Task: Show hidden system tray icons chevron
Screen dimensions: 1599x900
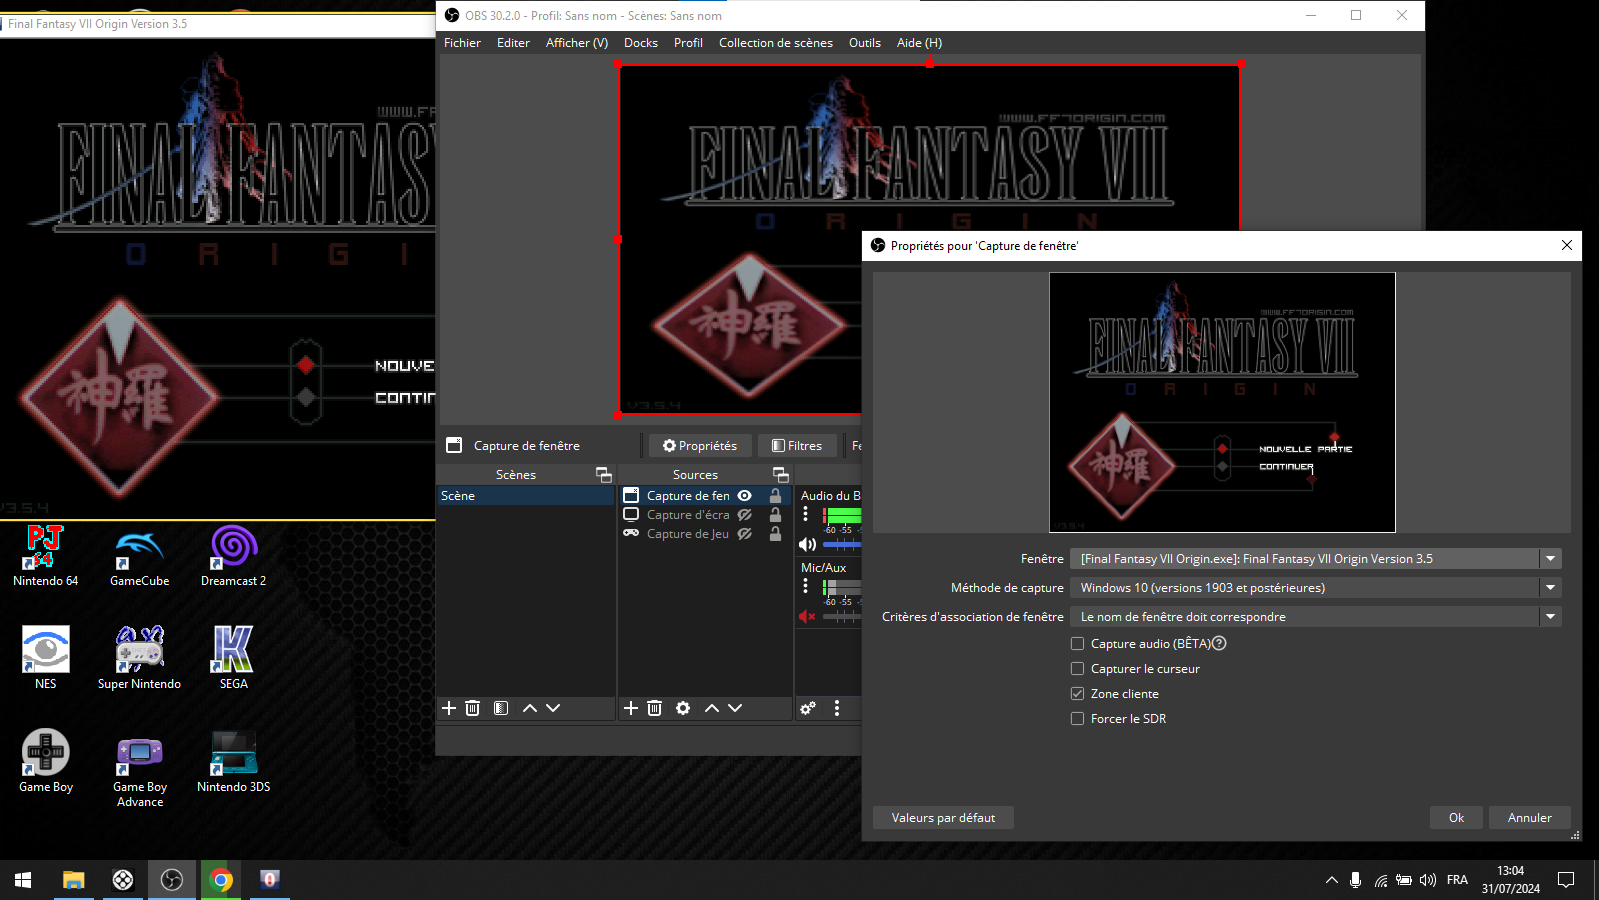Action: coord(1331,880)
